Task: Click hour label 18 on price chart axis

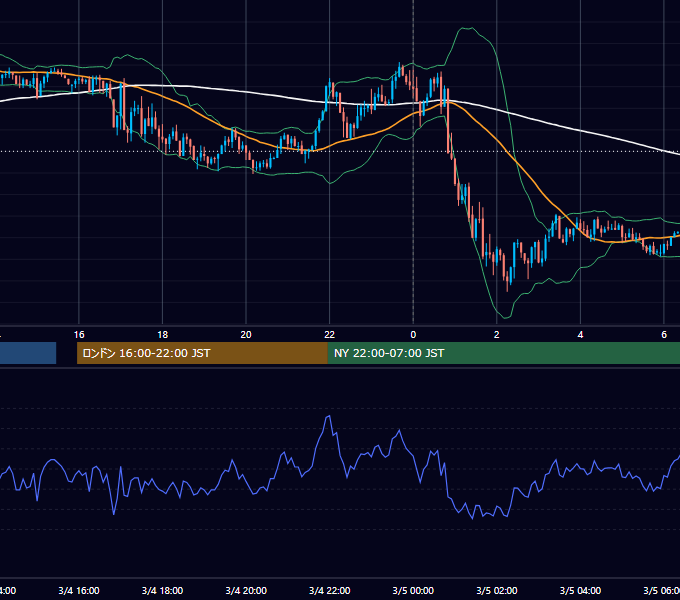Action: pos(162,335)
